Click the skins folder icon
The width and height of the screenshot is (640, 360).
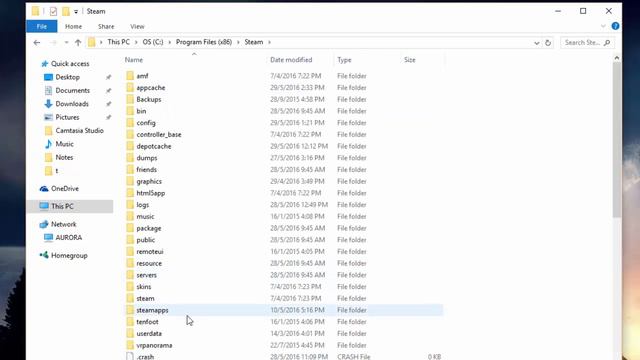click(130, 287)
